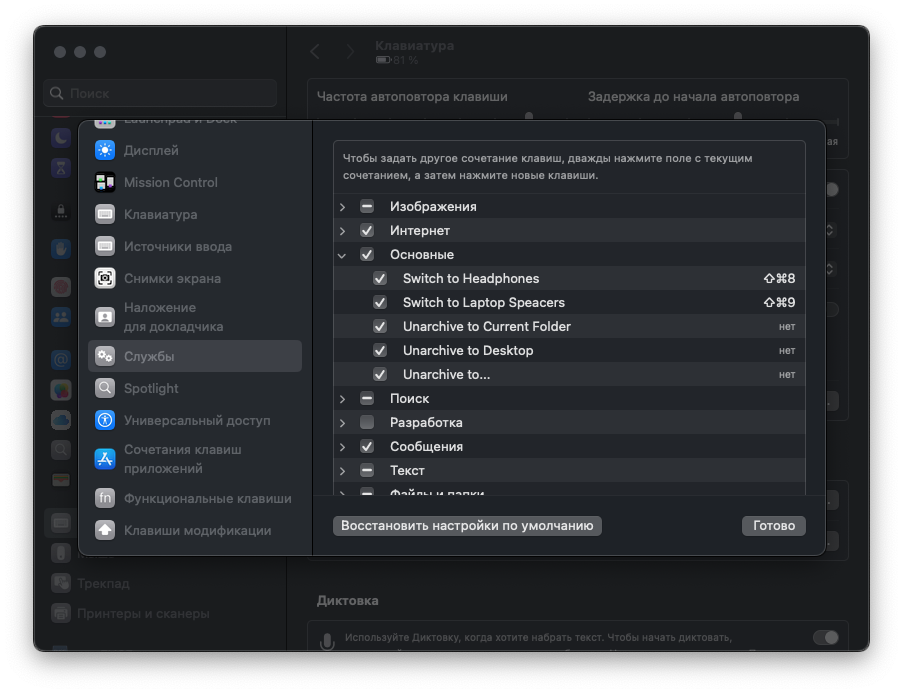
Task: Click the App Shortcuts icon
Action: tap(105, 459)
